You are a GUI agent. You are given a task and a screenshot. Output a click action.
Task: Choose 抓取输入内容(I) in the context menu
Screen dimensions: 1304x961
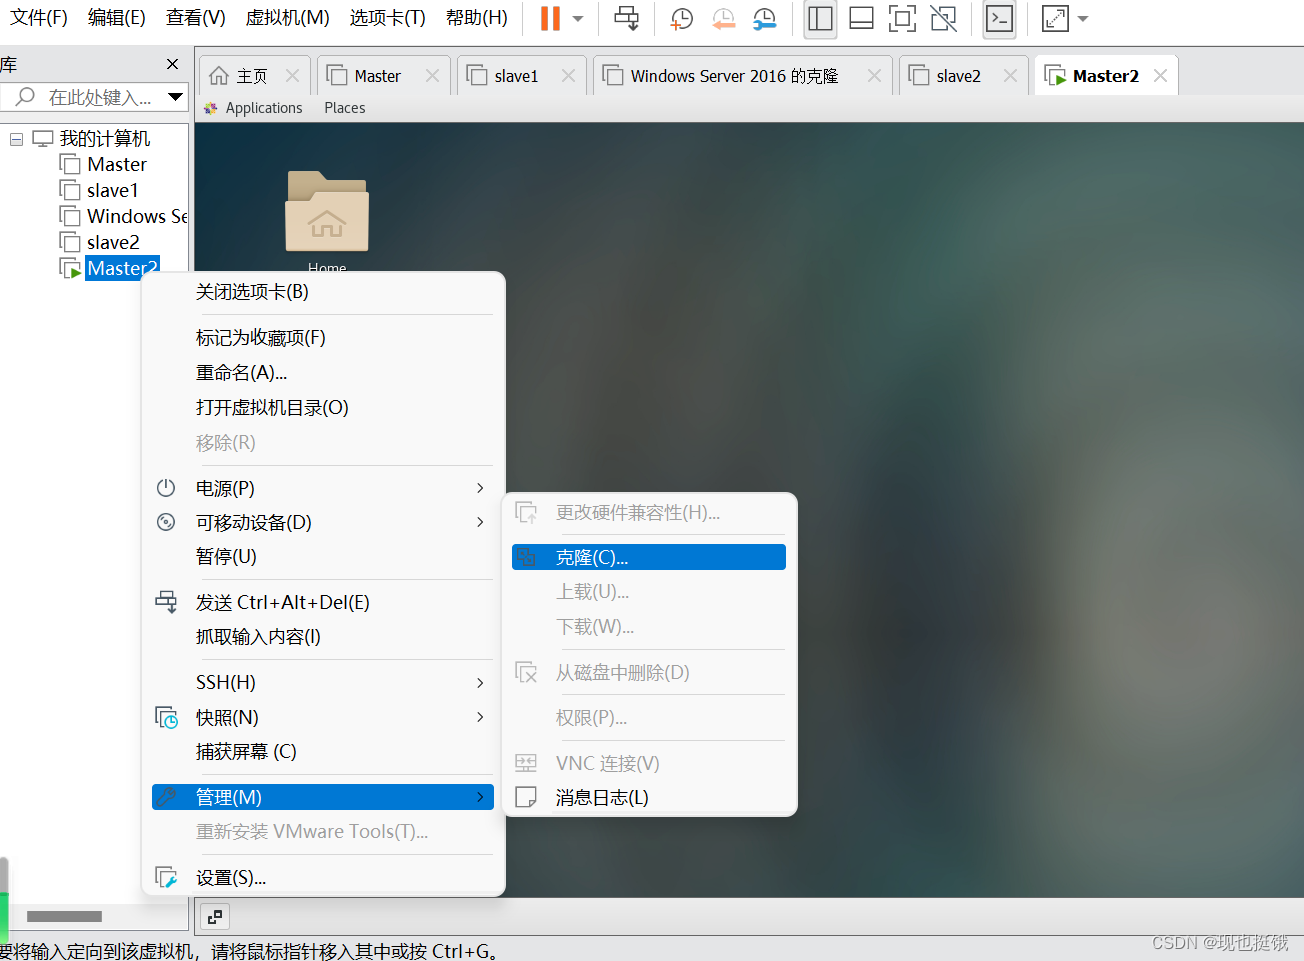[x=323, y=637]
